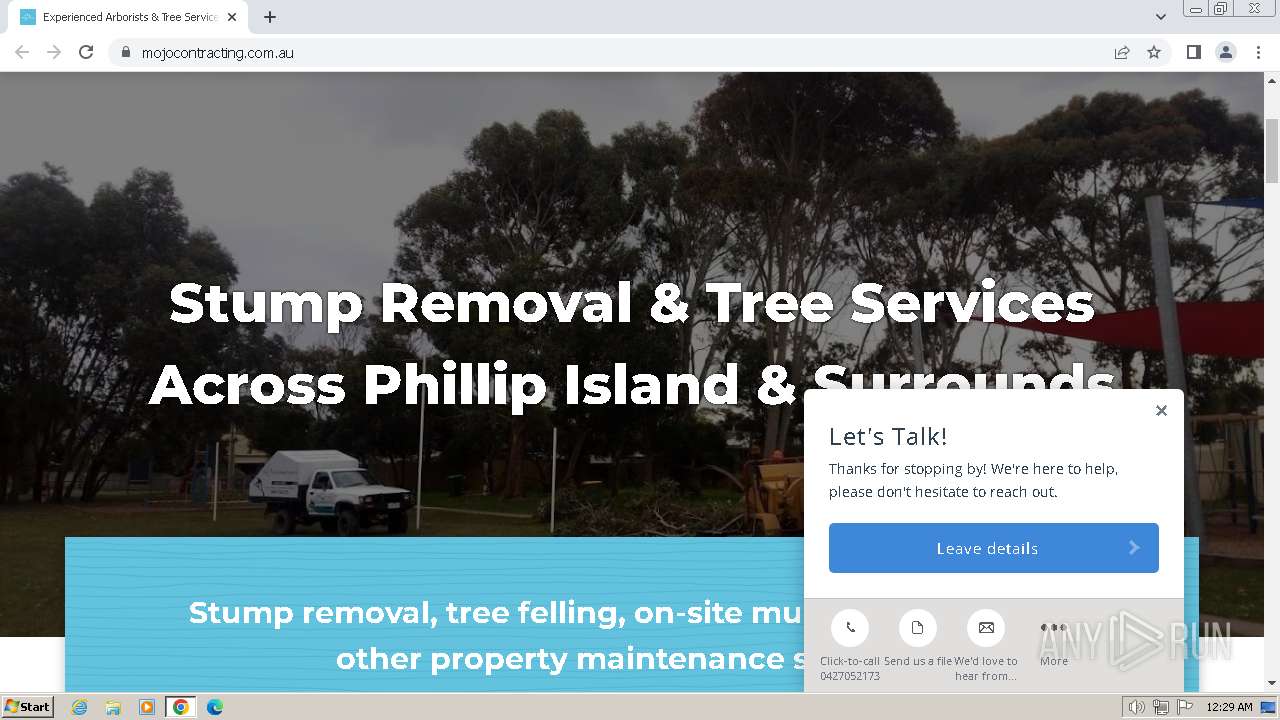The image size is (1280, 720).
Task: Click the phone Click-to-call icon
Action: (x=850, y=628)
